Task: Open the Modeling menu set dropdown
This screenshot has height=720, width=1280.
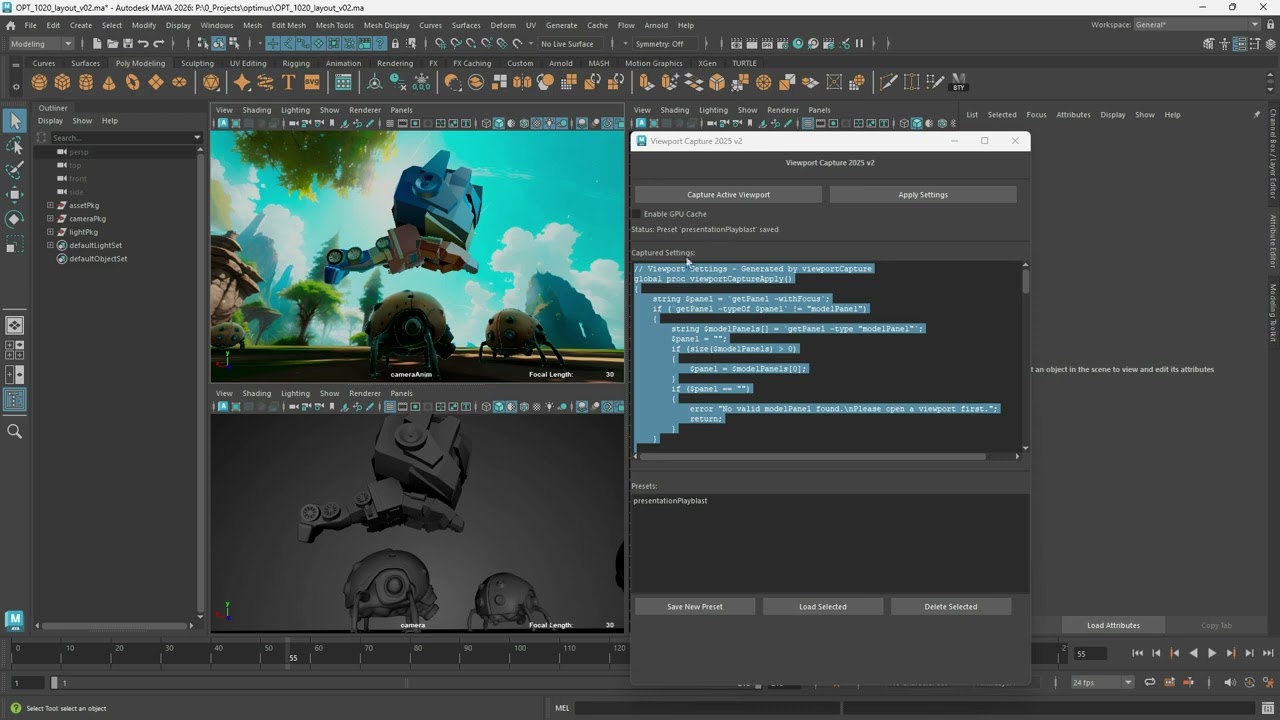Action: pyautogui.click(x=40, y=43)
